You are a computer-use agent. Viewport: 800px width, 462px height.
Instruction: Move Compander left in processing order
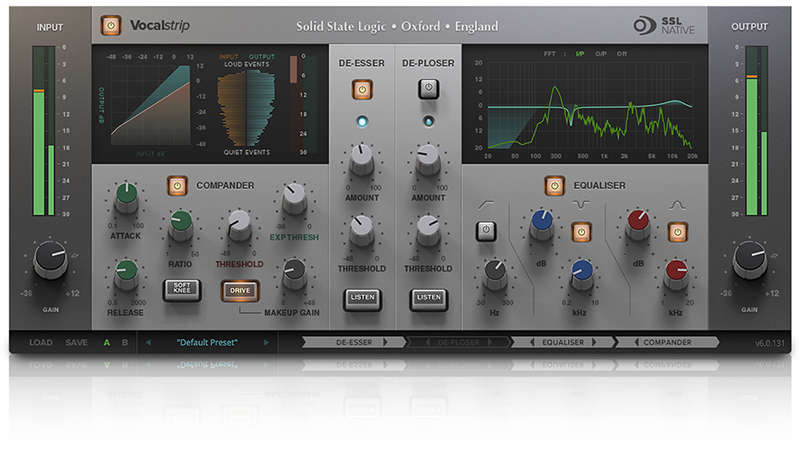636,342
